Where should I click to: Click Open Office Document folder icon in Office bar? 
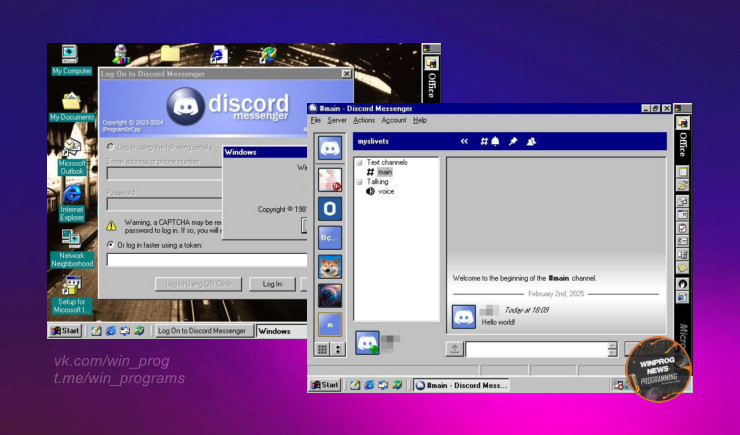[683, 185]
